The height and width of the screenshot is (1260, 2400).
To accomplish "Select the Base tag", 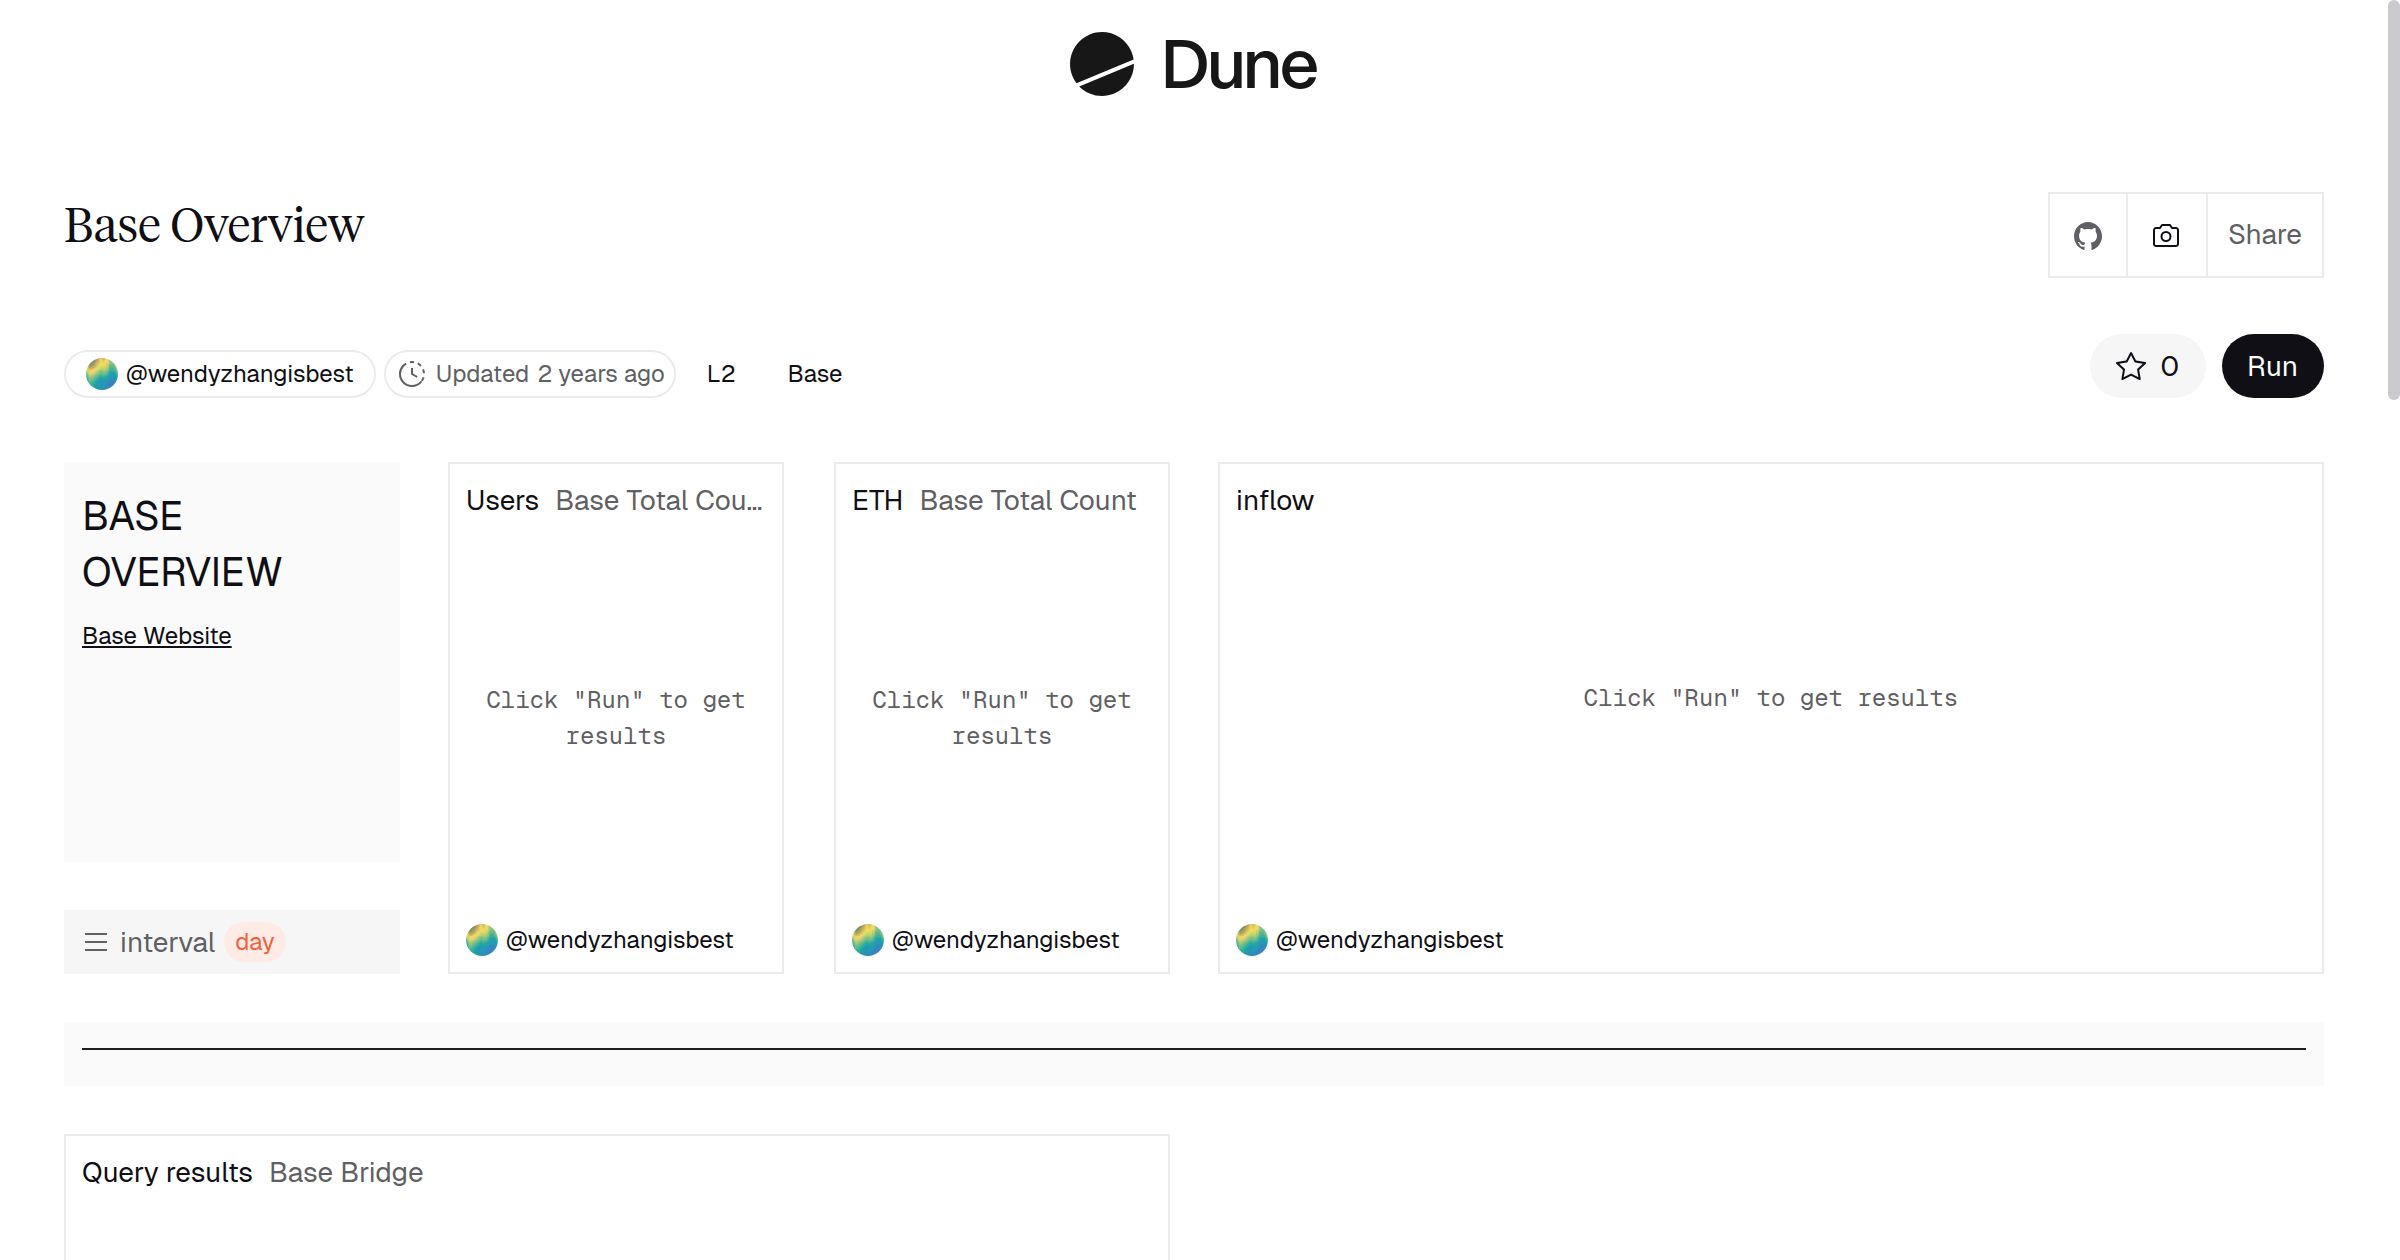I will [814, 374].
